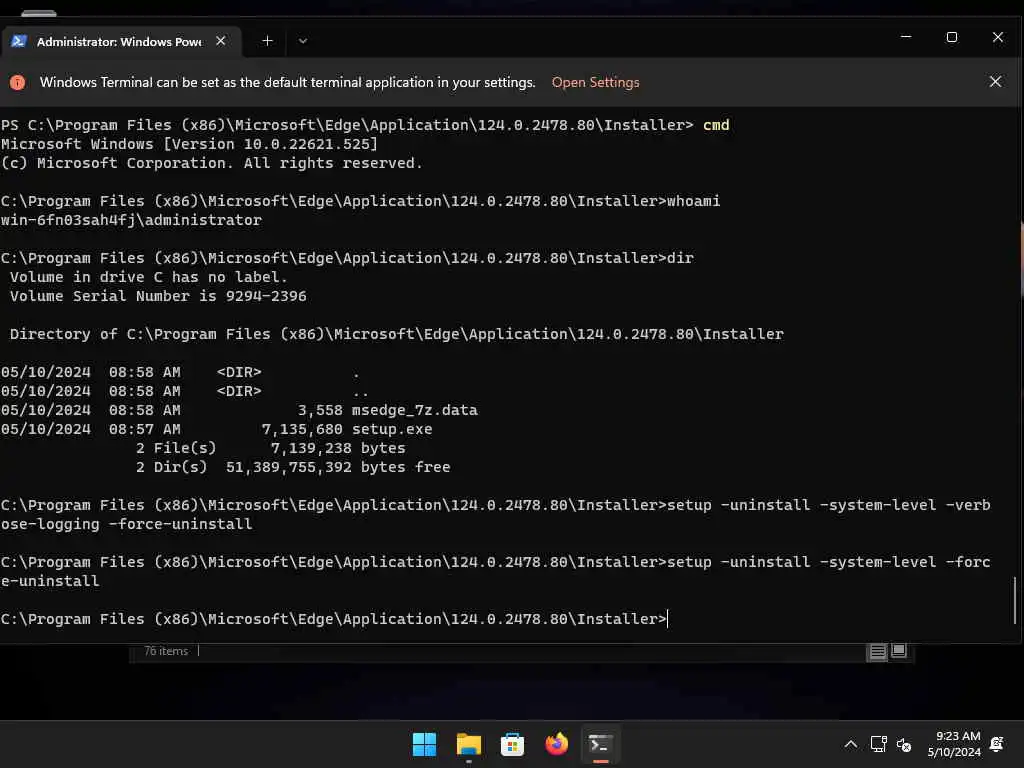
Task: Click the PowerShell icon on the tab
Action: point(19,41)
